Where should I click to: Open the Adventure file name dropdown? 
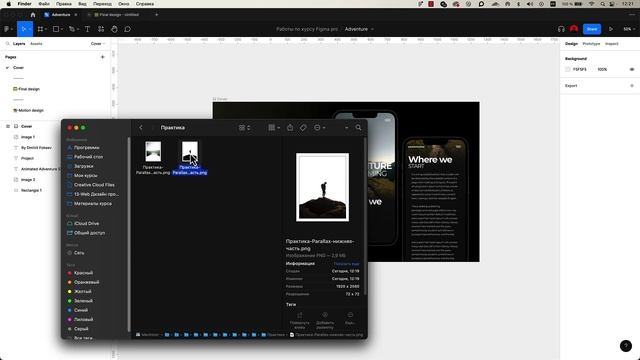pos(372,29)
